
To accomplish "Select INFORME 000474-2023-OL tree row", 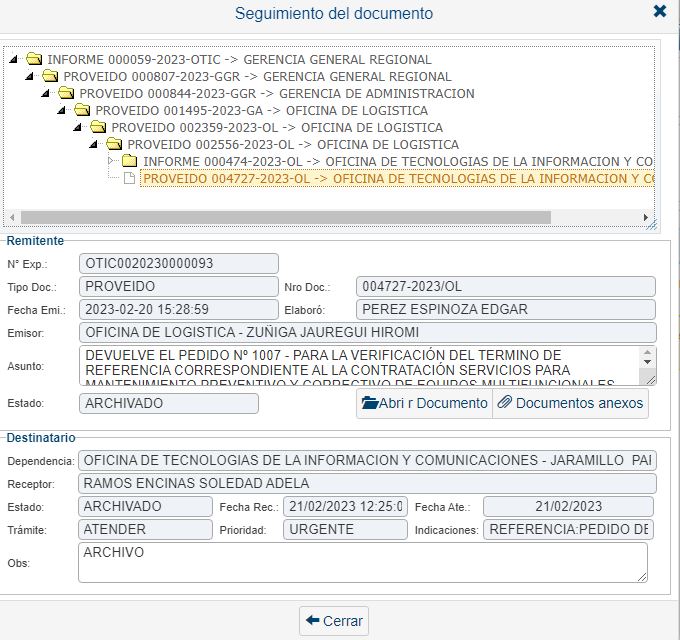I will point(398,161).
